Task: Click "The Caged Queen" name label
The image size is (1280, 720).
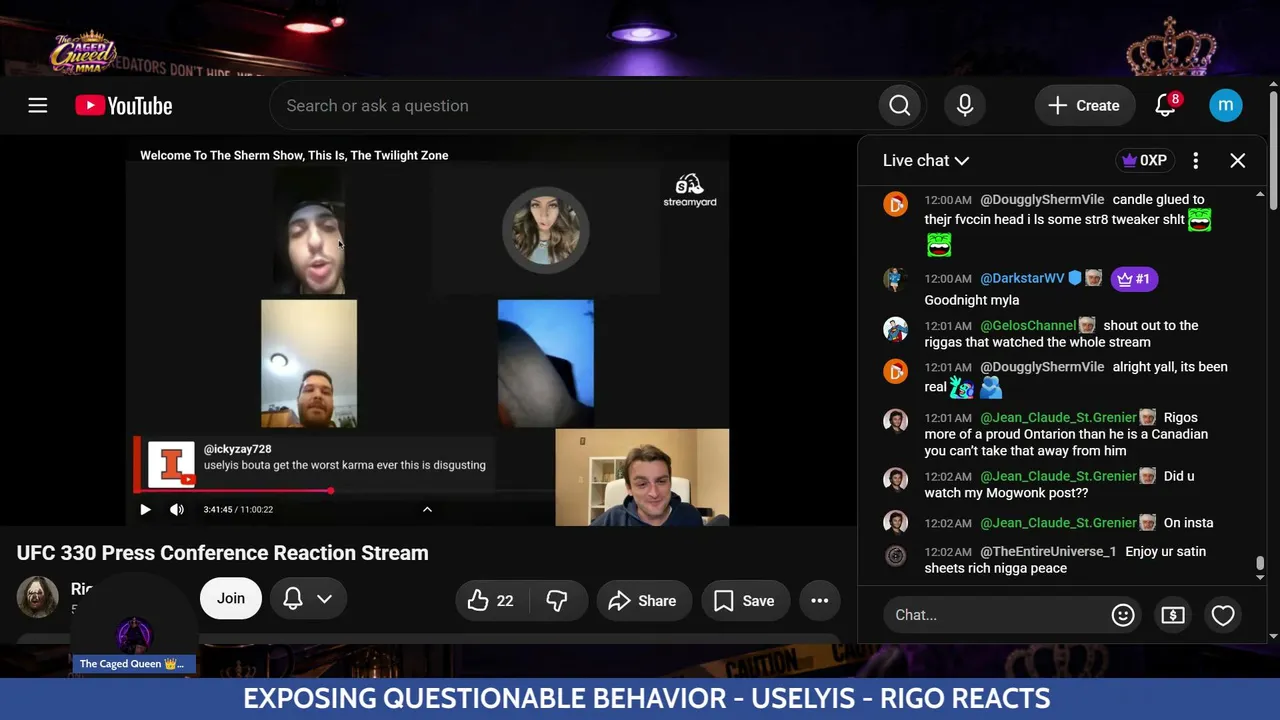Action: [x=132, y=664]
